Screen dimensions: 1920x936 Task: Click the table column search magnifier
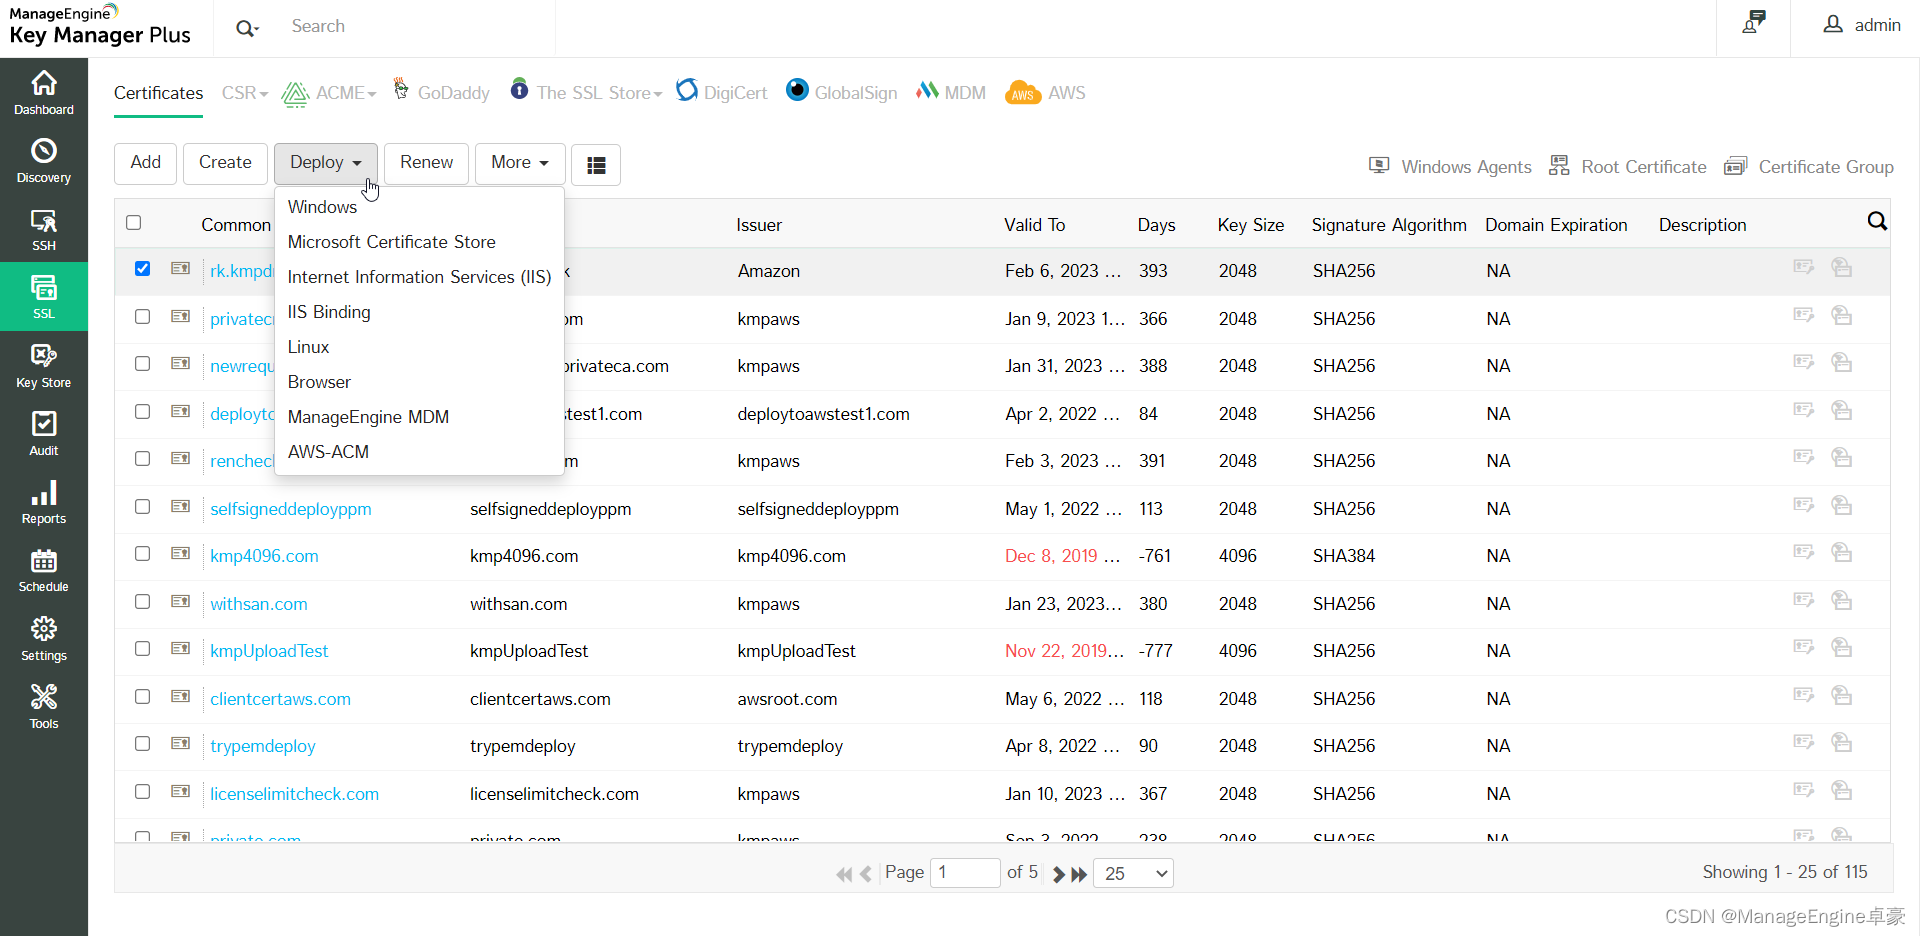coord(1877,222)
